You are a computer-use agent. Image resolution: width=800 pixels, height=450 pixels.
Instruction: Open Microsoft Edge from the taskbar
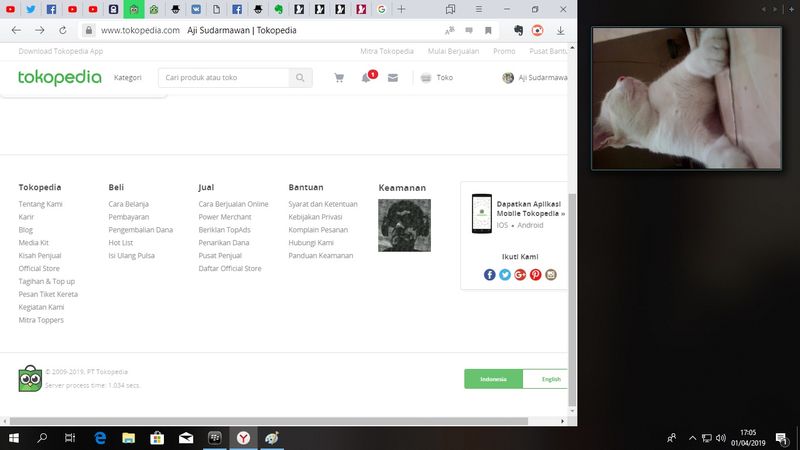[100, 438]
